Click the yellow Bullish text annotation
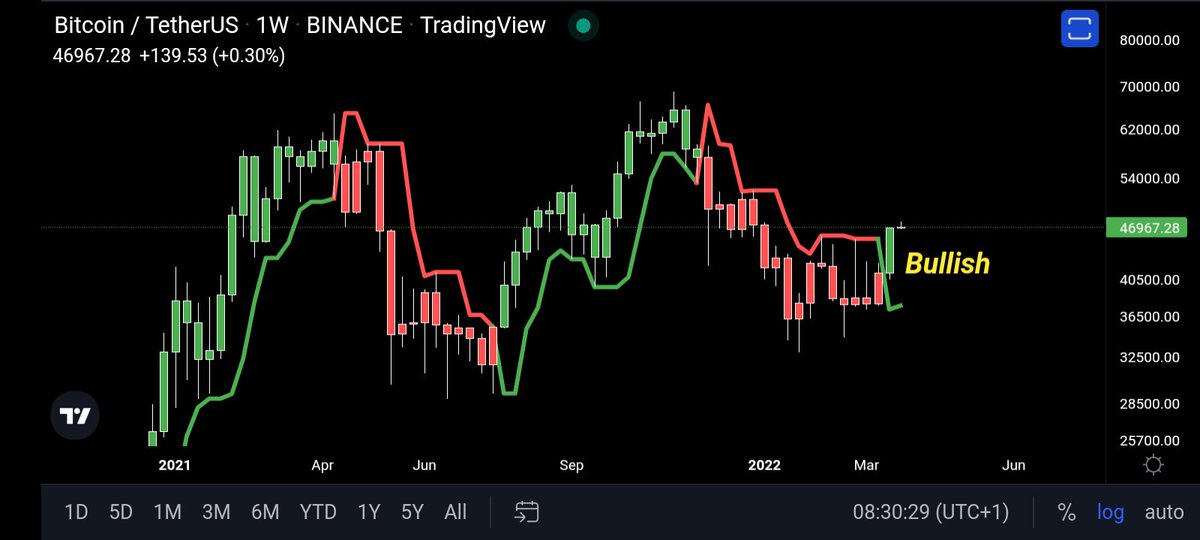The height and width of the screenshot is (540, 1200). pos(947,263)
